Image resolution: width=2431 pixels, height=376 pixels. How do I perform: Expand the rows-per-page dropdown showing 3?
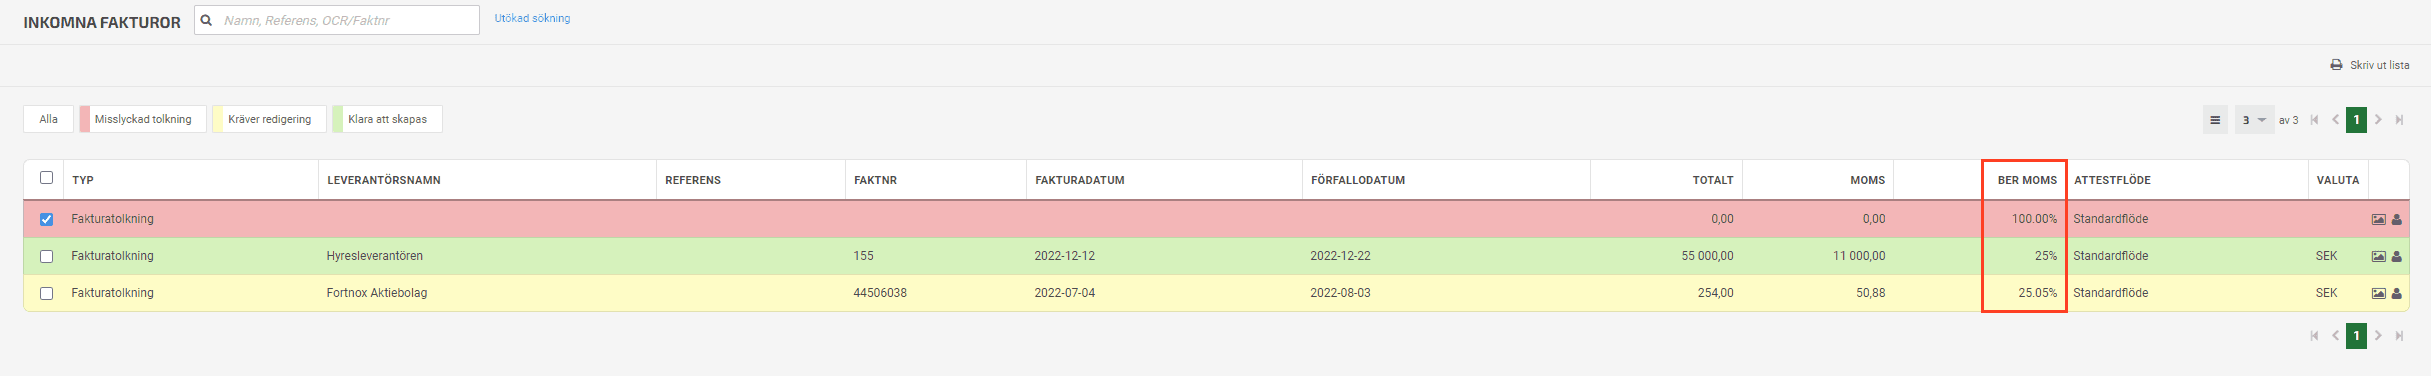click(2254, 120)
